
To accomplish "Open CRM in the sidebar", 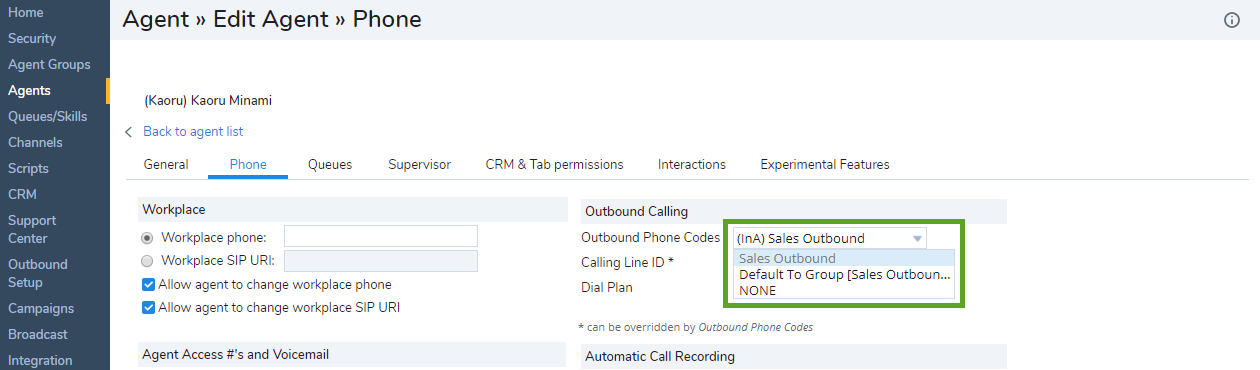I will (x=22, y=194).
